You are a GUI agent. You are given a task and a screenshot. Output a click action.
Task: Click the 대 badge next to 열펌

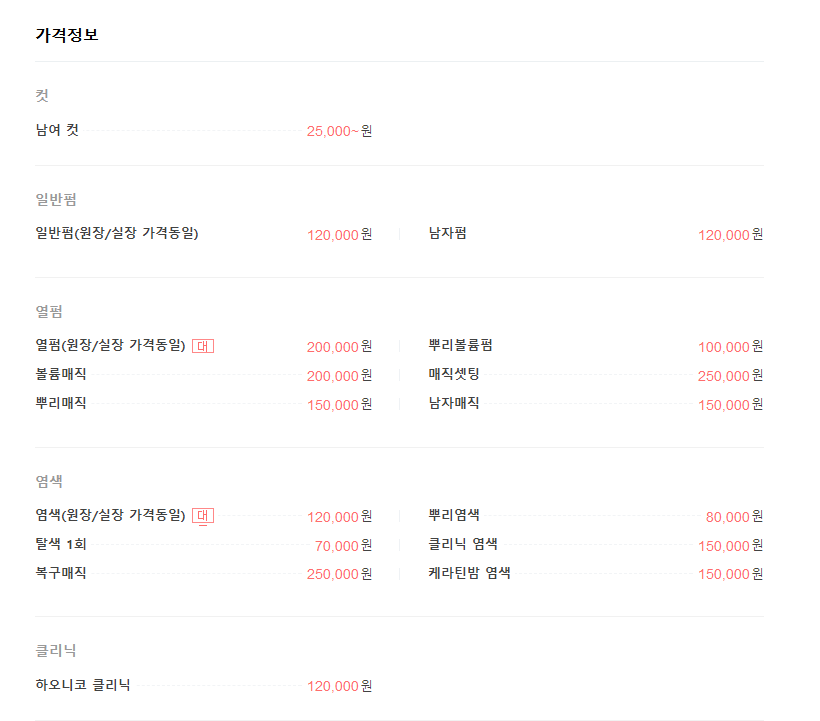pyautogui.click(x=202, y=346)
